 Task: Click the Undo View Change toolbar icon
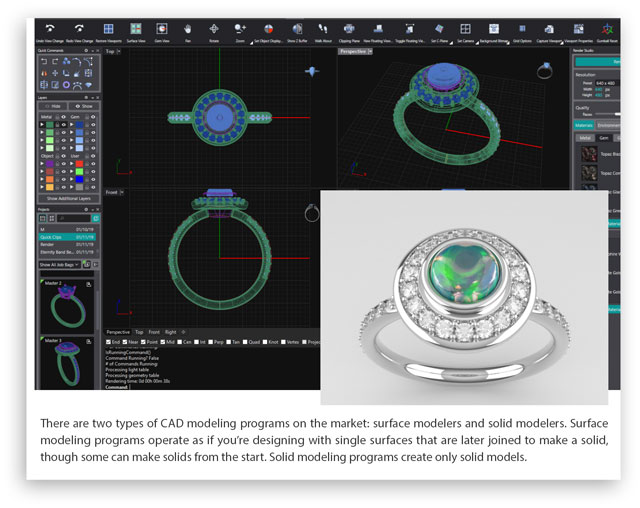click(50, 29)
